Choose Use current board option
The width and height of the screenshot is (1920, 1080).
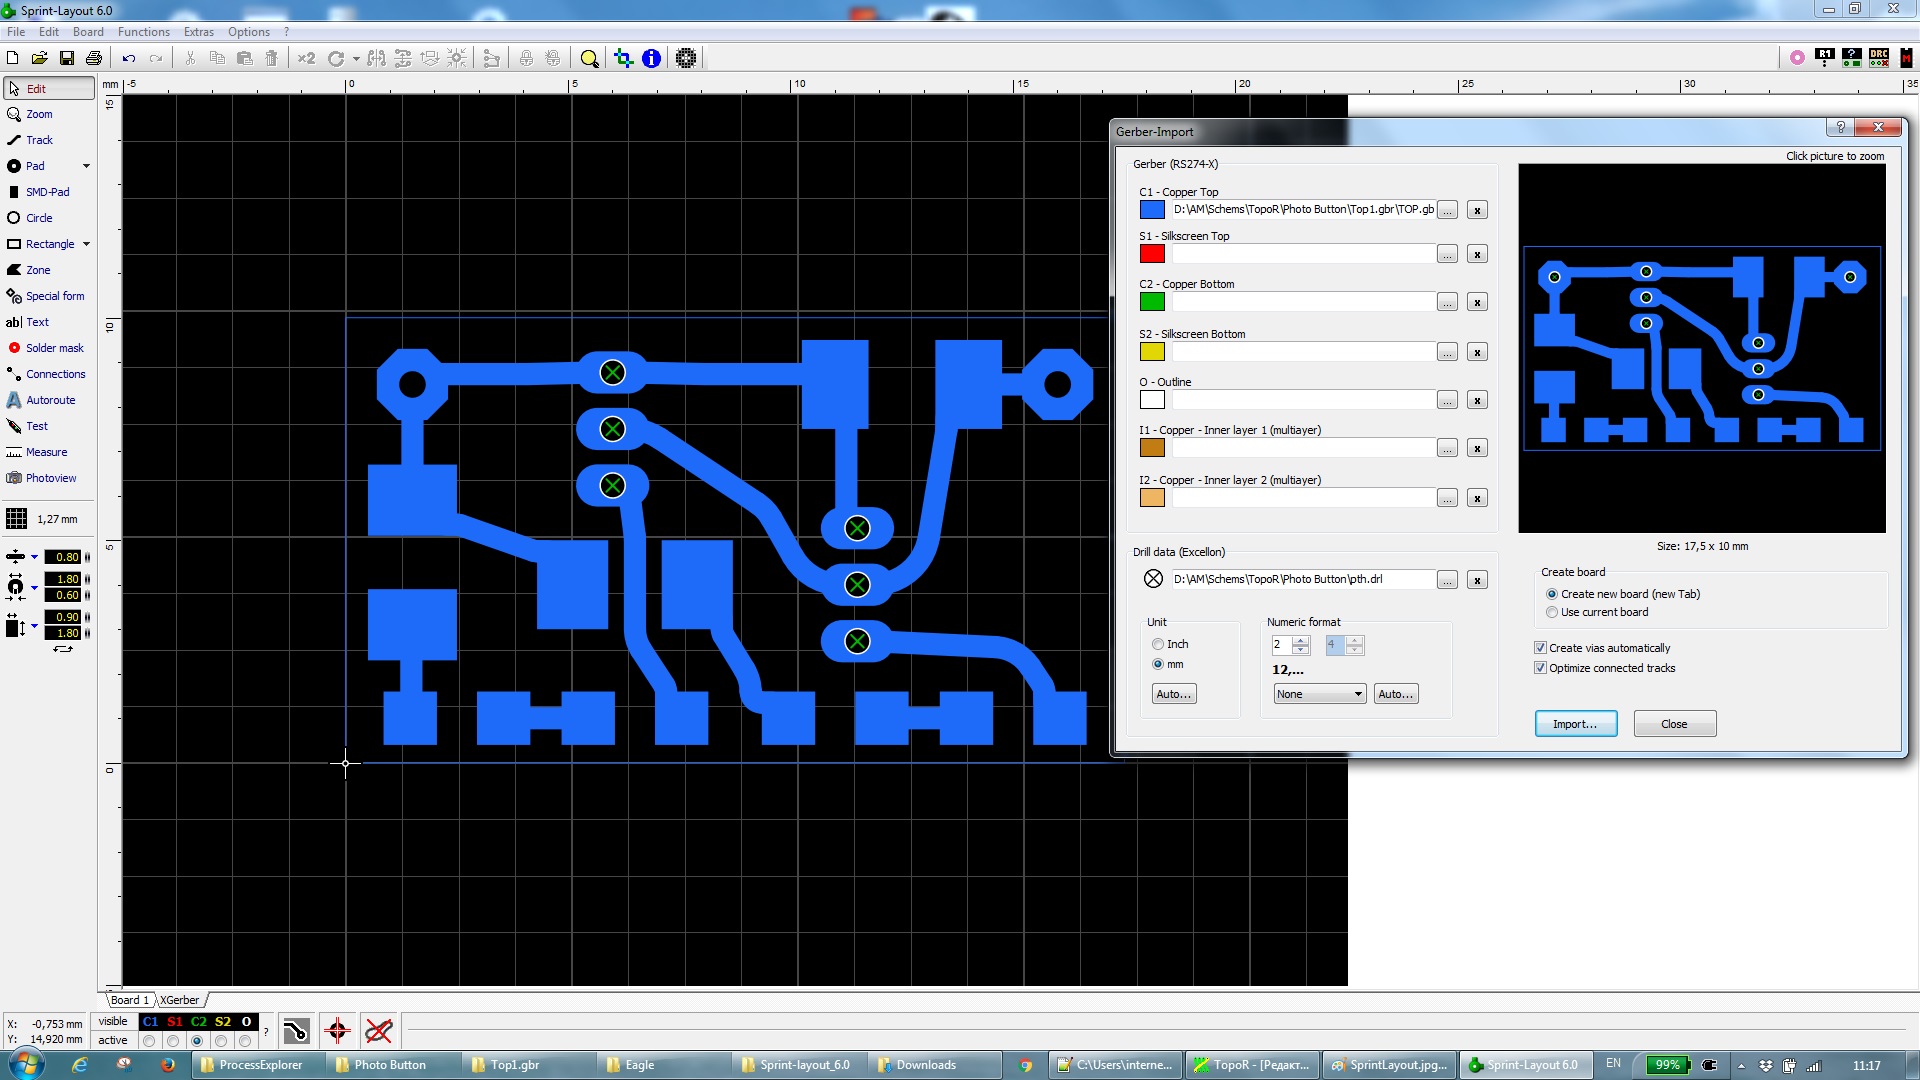(1552, 612)
